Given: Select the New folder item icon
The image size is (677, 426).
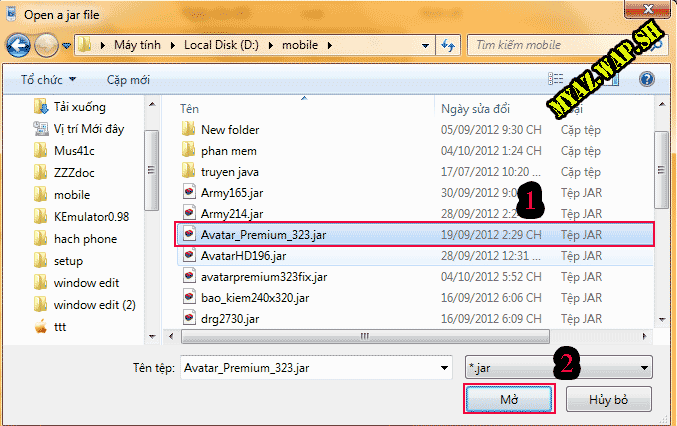Looking at the screenshot, I should point(188,129).
